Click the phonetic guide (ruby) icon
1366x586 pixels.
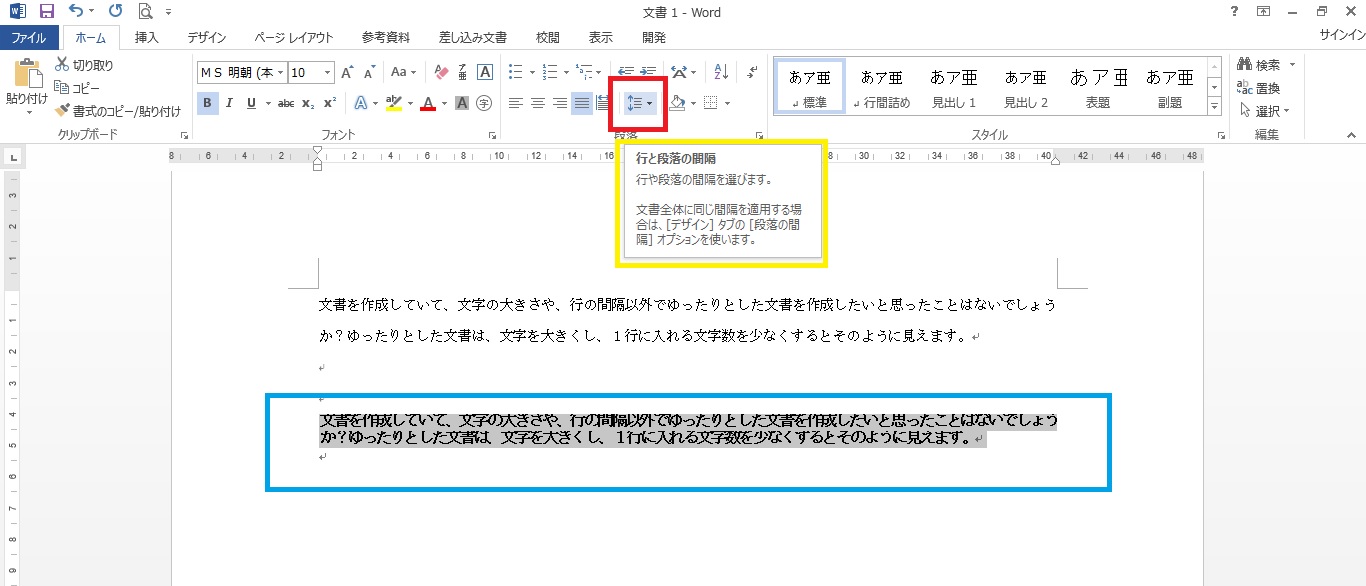463,72
